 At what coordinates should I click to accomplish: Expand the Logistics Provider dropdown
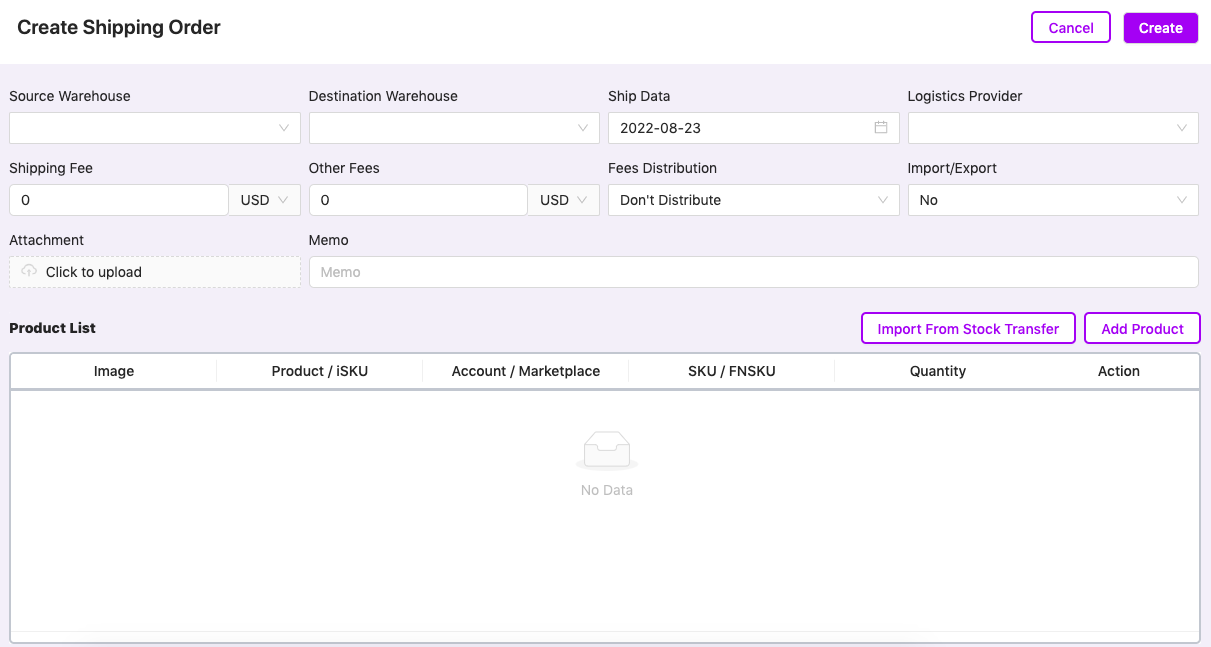(x=1053, y=128)
